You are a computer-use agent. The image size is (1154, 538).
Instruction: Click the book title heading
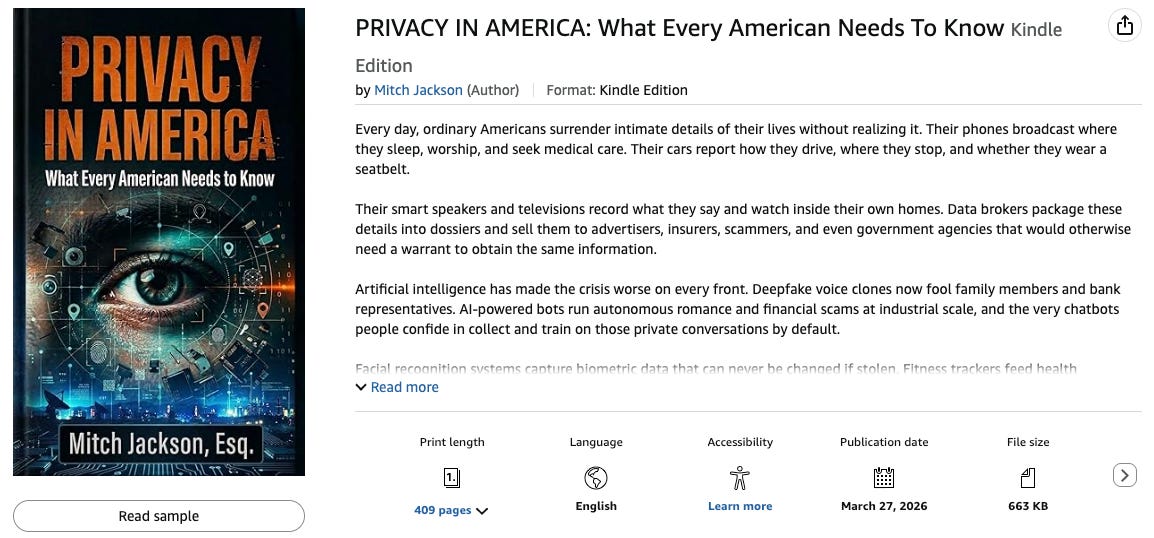pyautogui.click(x=679, y=28)
